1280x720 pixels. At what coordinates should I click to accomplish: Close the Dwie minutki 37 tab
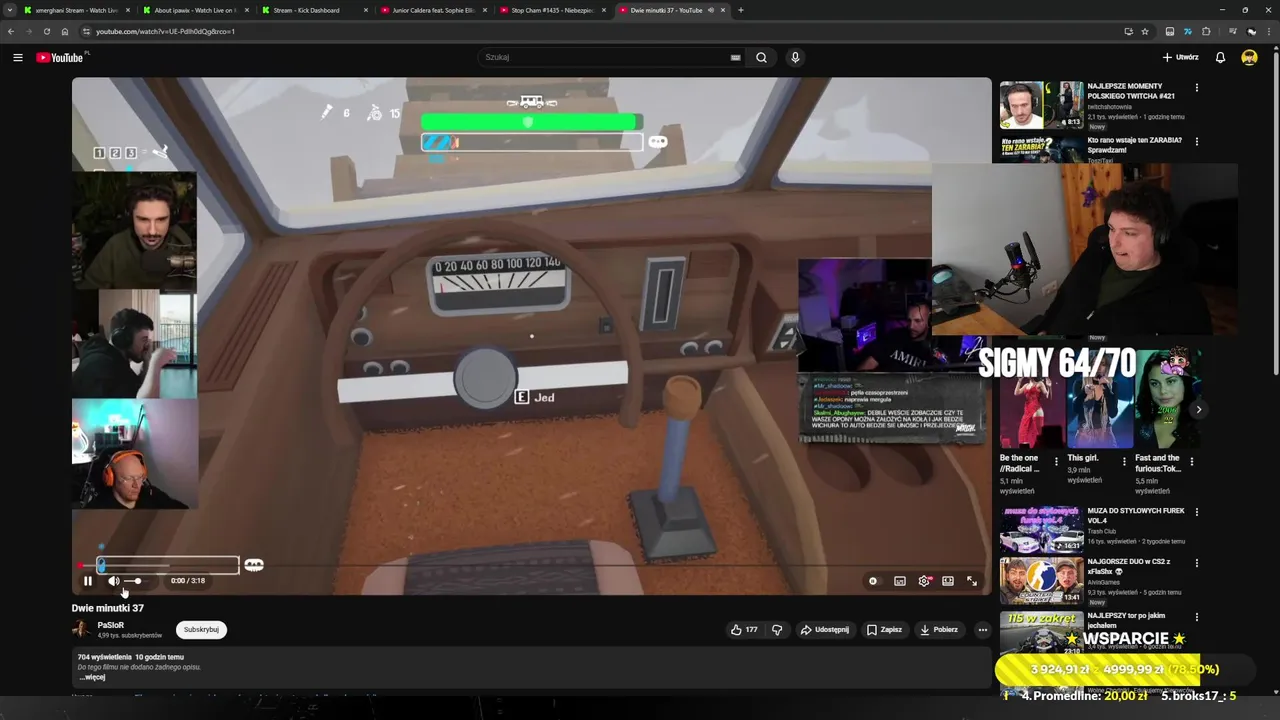pos(723,10)
